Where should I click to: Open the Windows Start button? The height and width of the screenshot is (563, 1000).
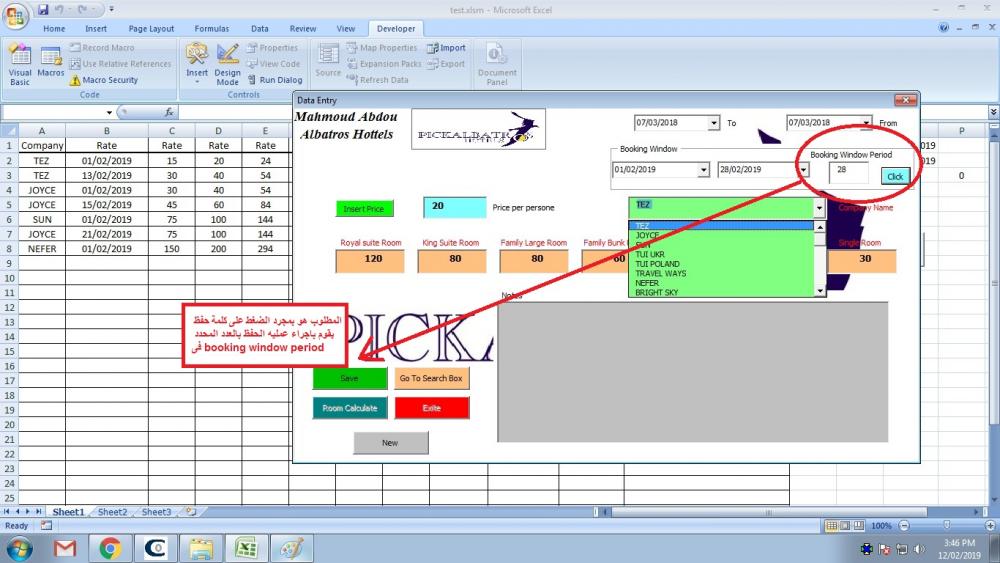click(19, 548)
